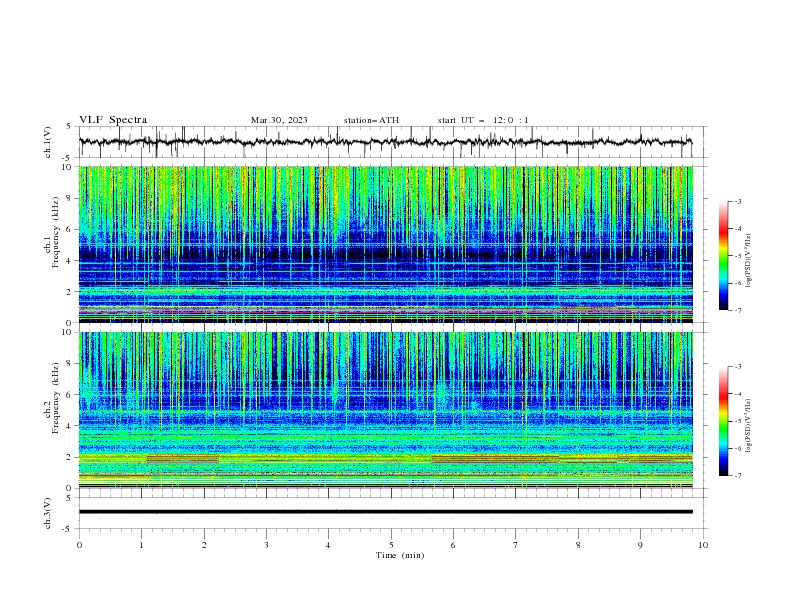Image resolution: width=792 pixels, height=612 pixels.
Task: Click the bottom color bar's log(PSD) label
Action: [748, 426]
